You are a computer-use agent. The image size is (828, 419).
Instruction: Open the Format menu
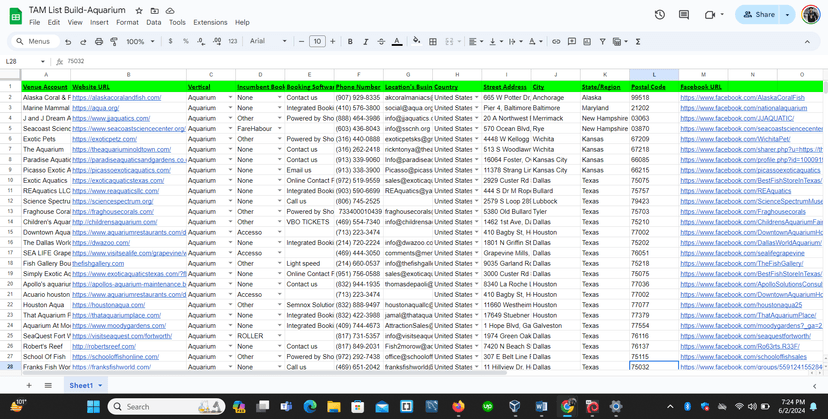(127, 22)
